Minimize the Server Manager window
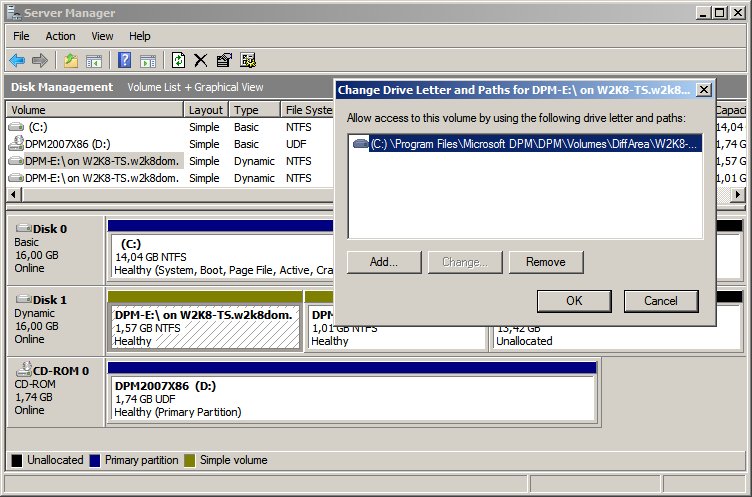752x497 pixels. [x=703, y=12]
